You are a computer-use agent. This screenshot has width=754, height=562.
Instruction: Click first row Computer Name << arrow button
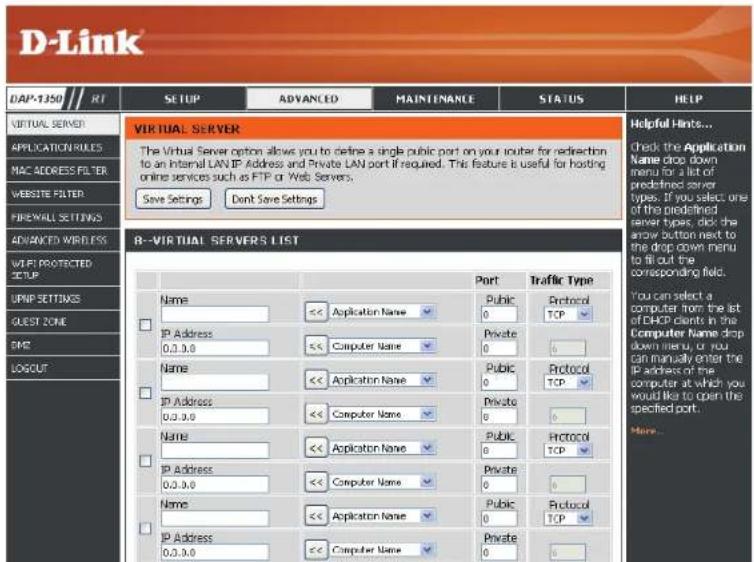316,346
